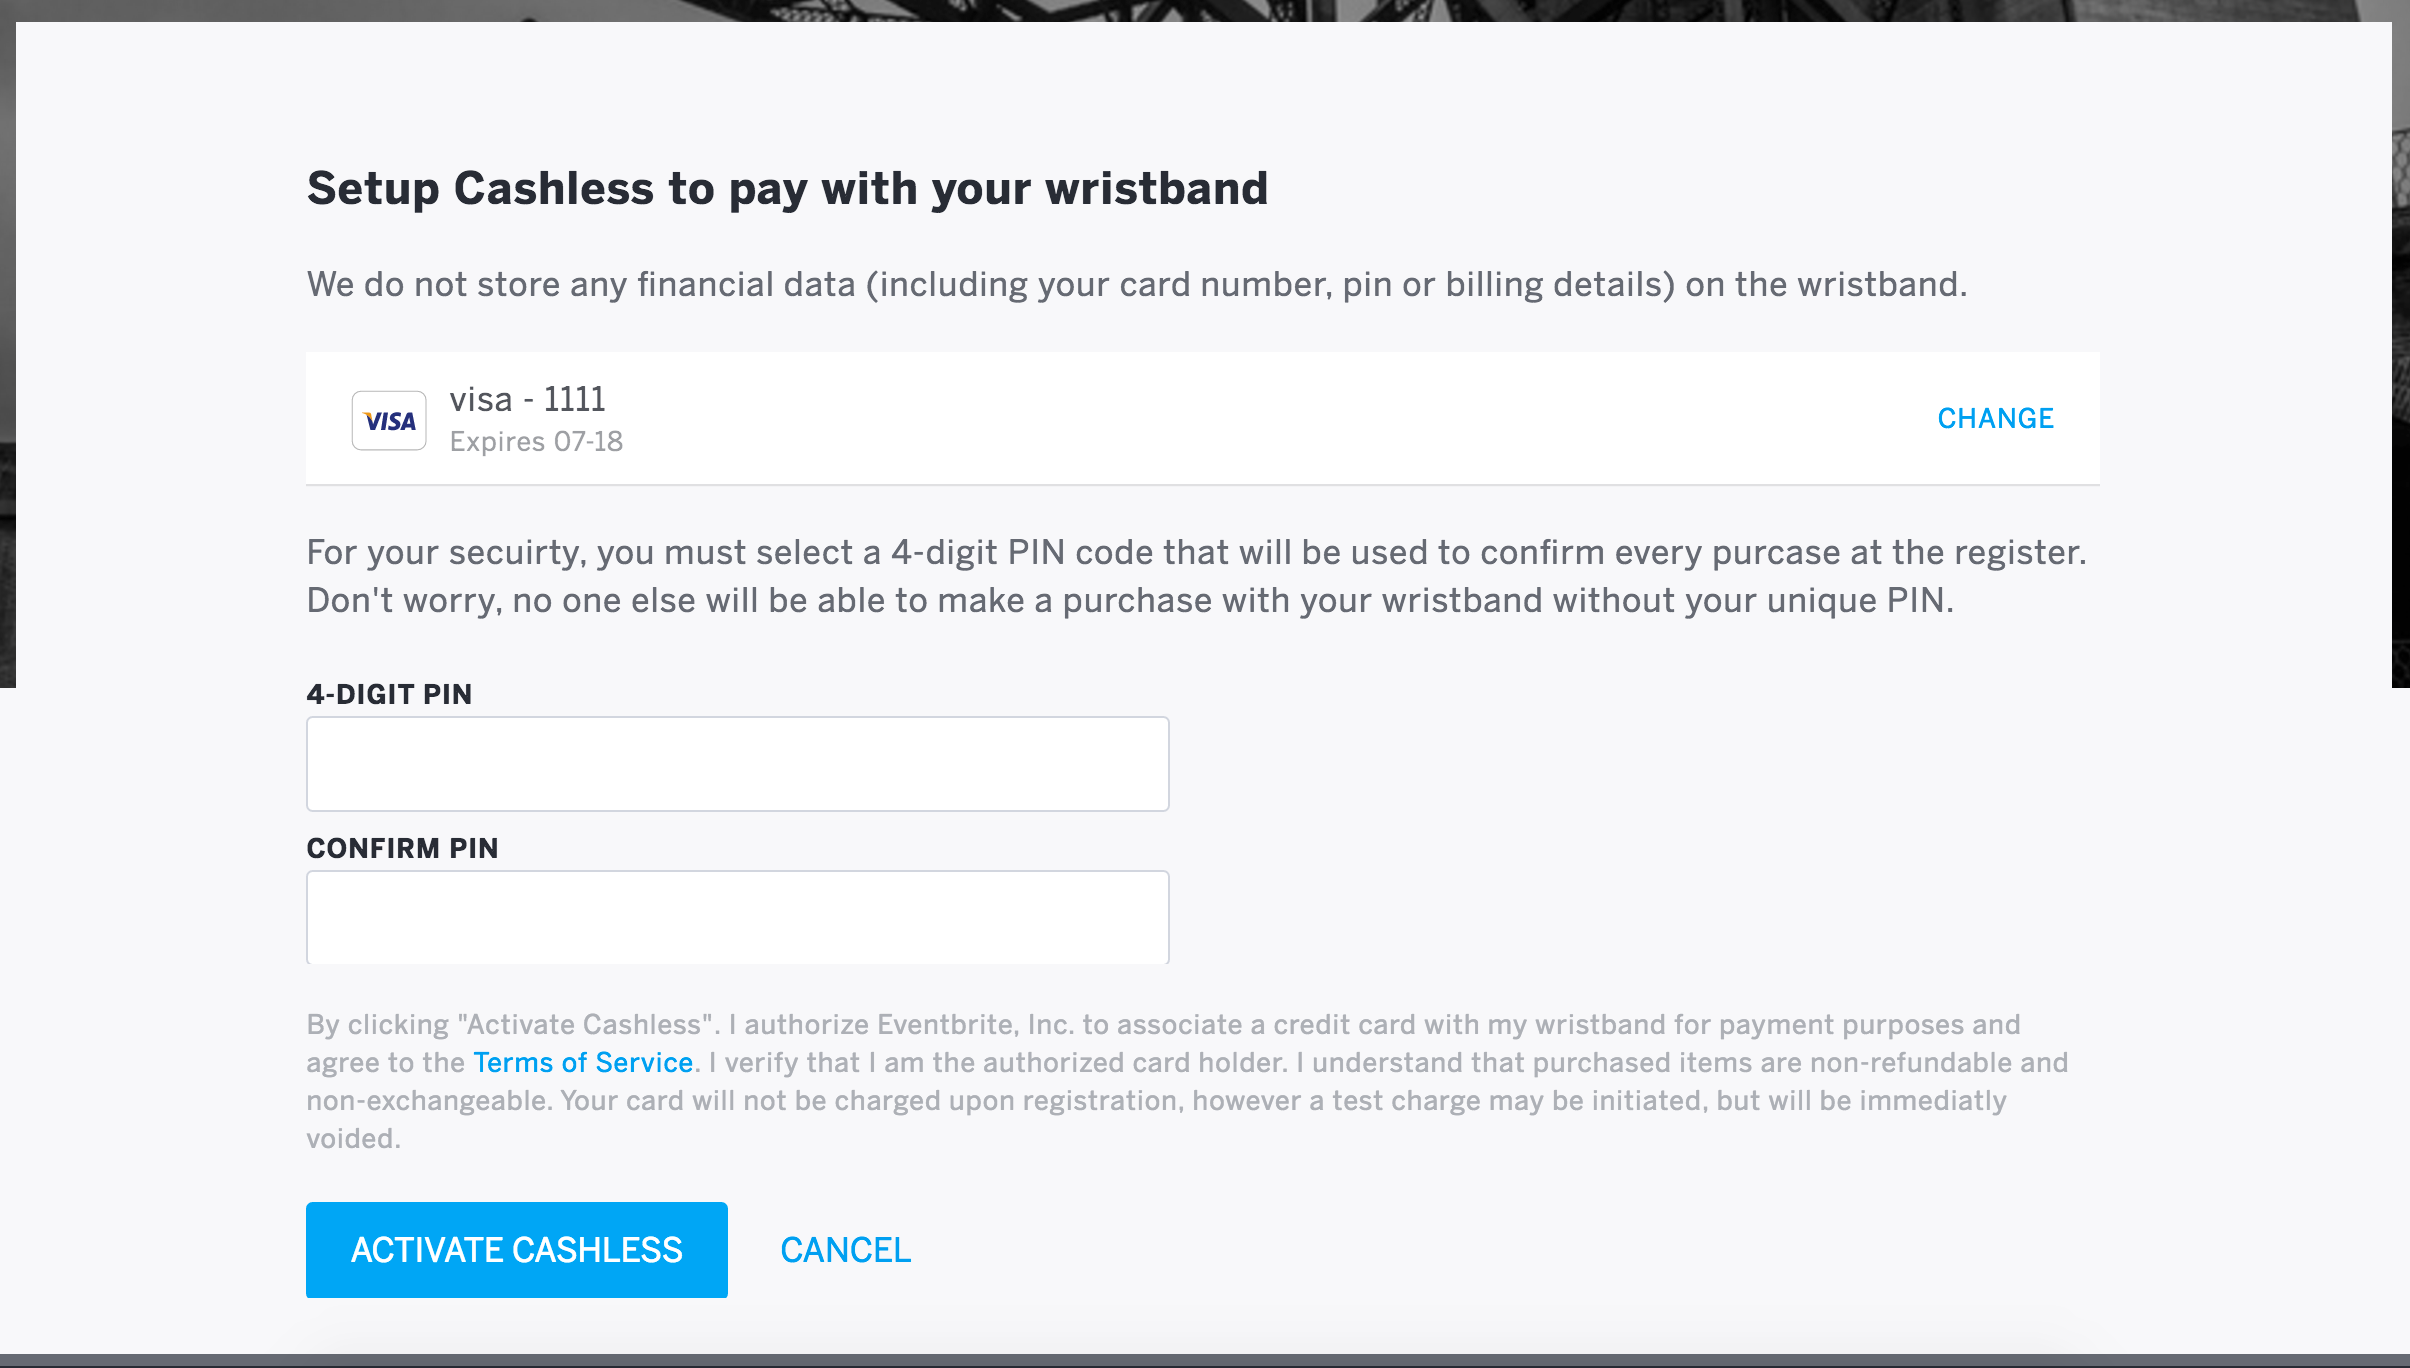2410x1368 pixels.
Task: Click the background photo on right edge
Action: pos(2401,350)
